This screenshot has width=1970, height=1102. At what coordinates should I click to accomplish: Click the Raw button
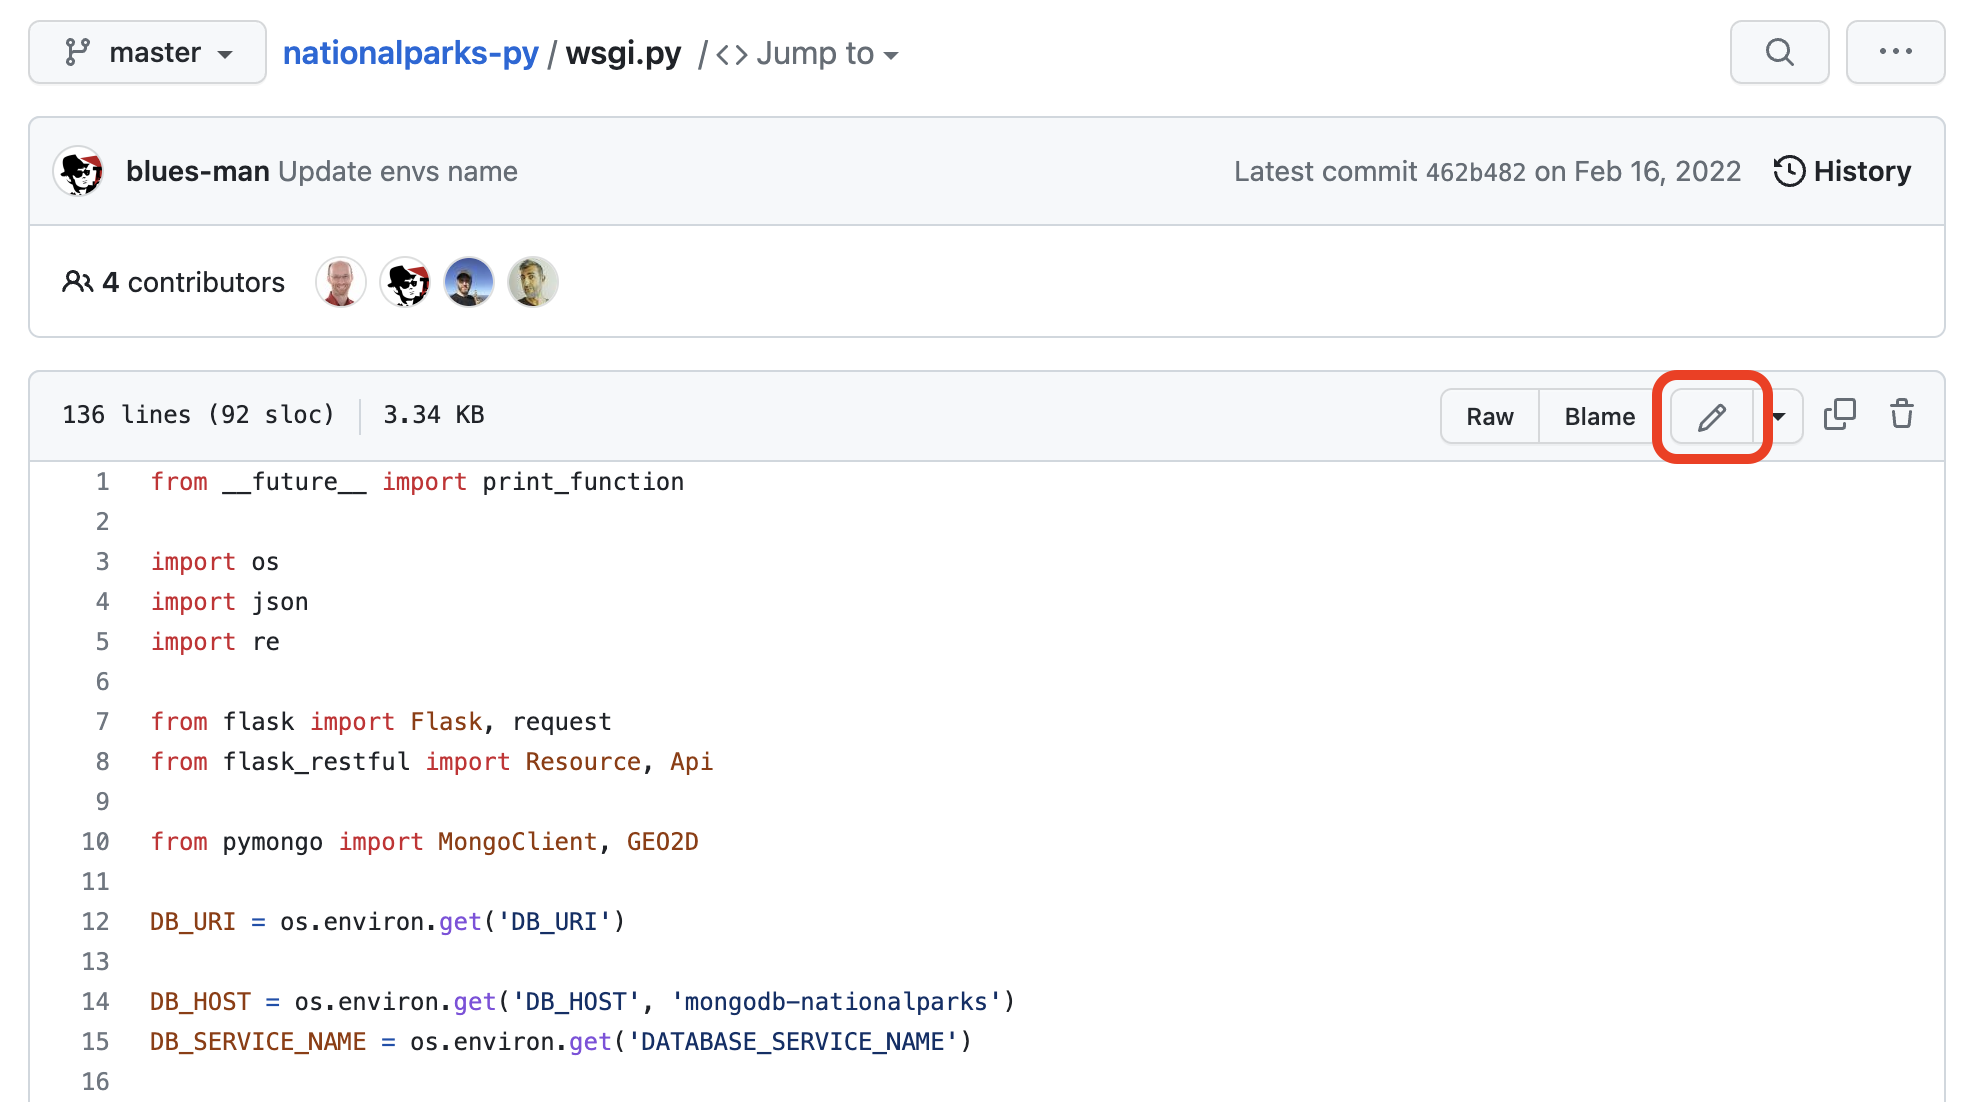[1489, 416]
